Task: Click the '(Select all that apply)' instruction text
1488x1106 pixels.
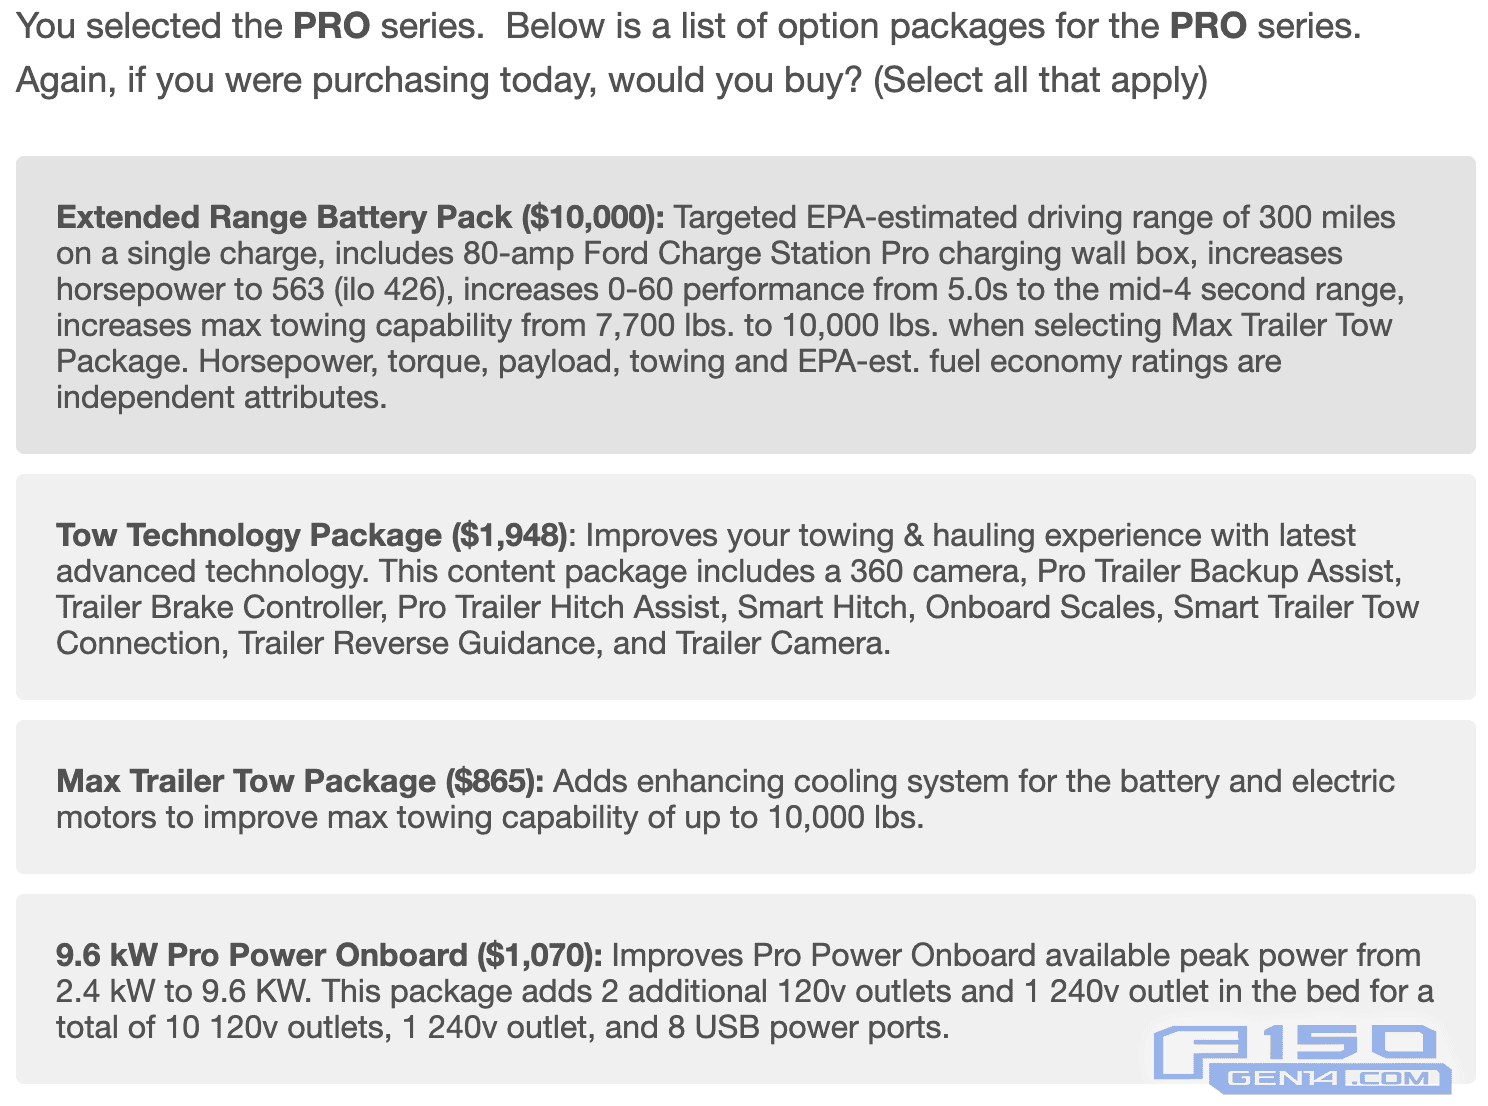Action: [x=1040, y=80]
